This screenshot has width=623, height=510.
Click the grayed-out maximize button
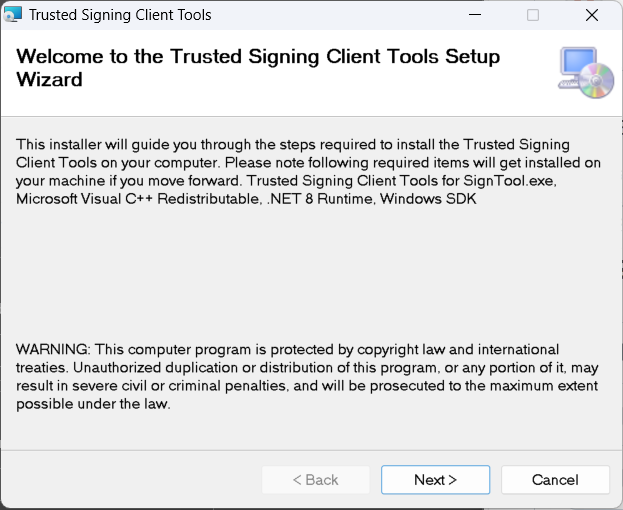533,16
